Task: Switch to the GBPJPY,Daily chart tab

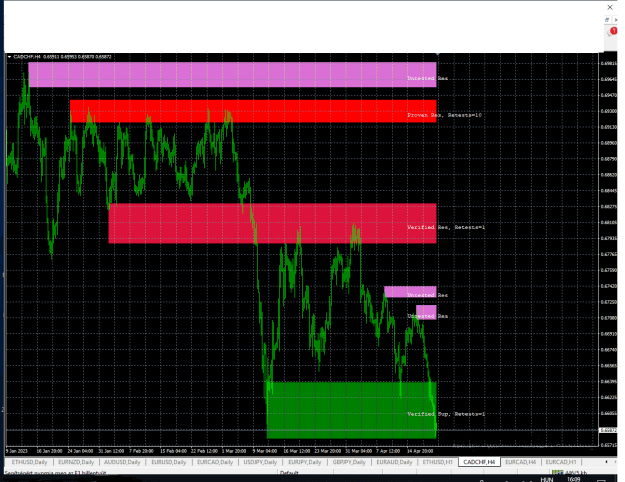Action: (349, 462)
